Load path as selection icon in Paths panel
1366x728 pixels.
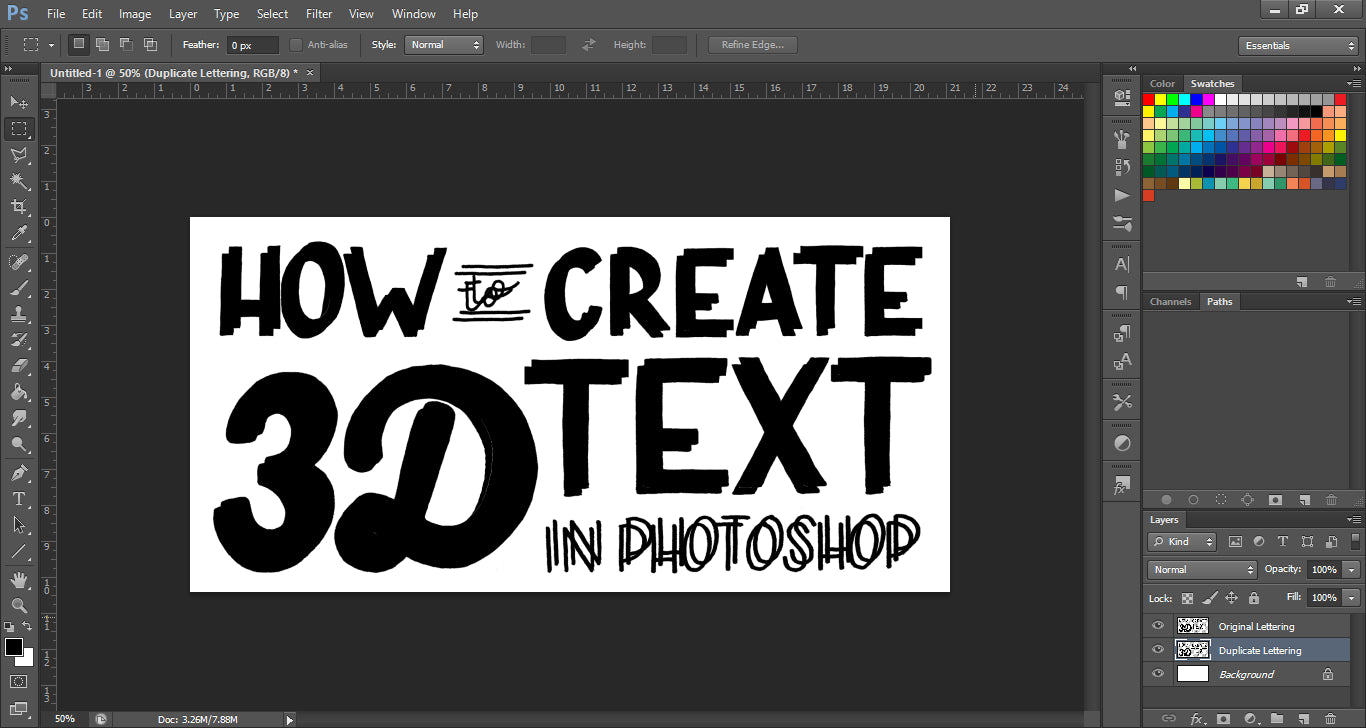point(1221,500)
